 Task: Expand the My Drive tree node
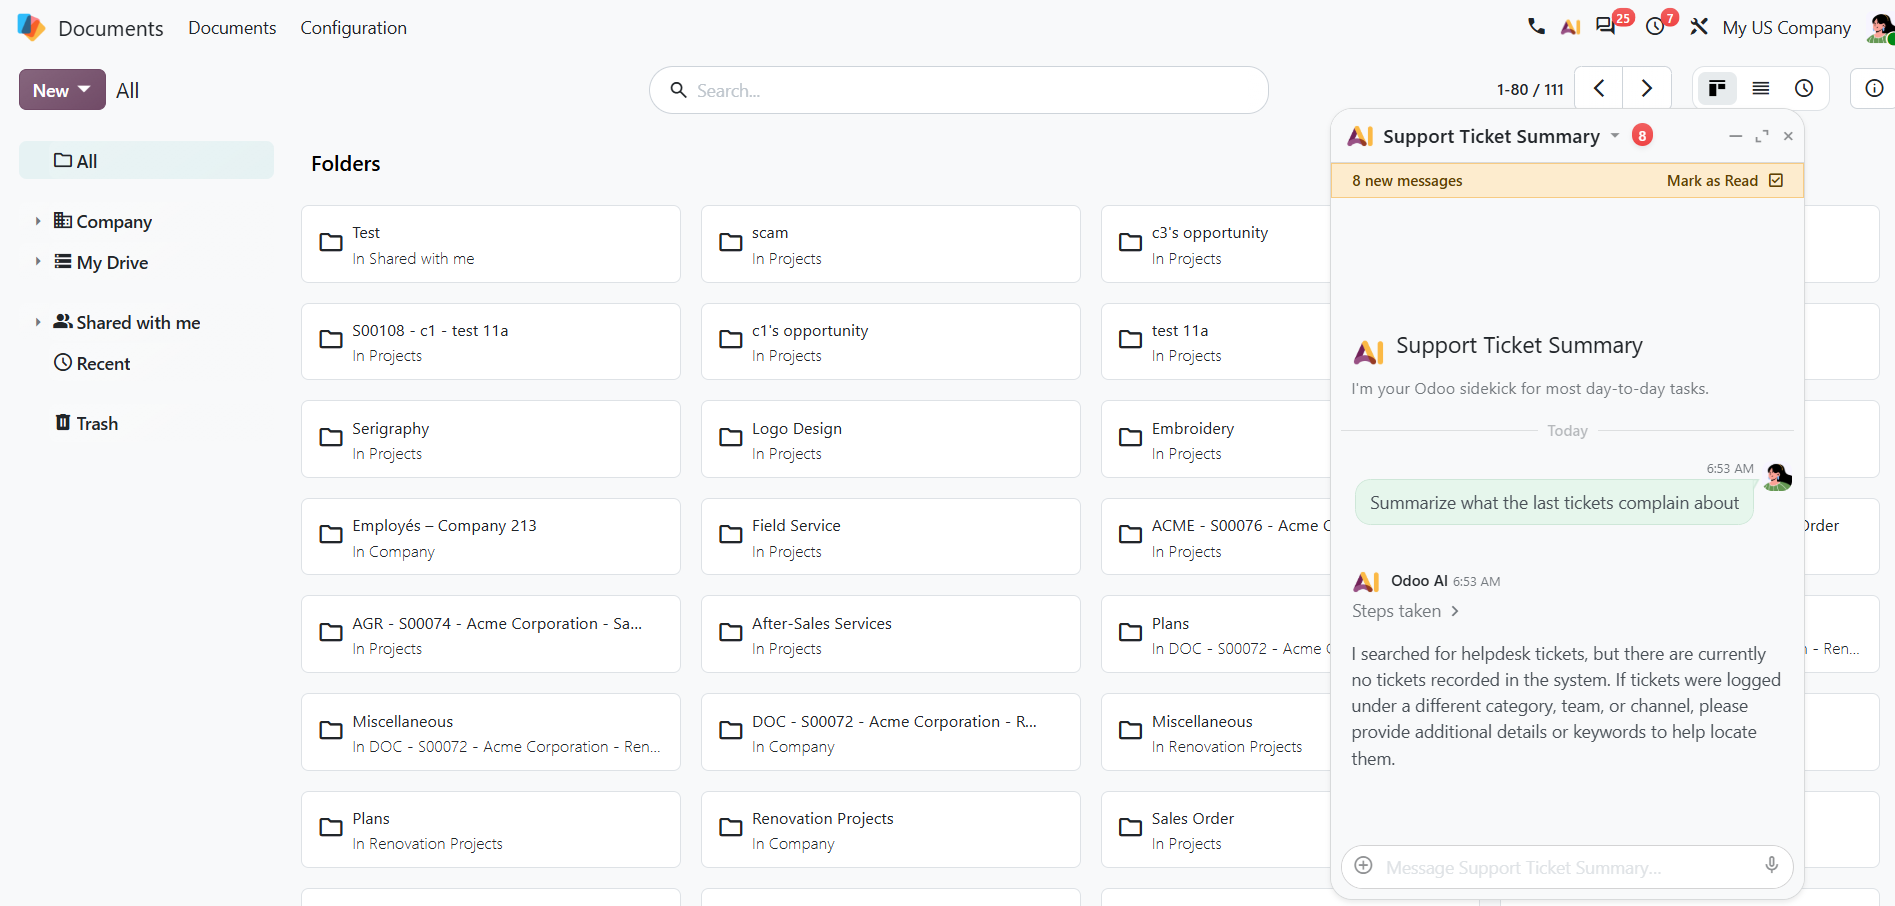38,262
